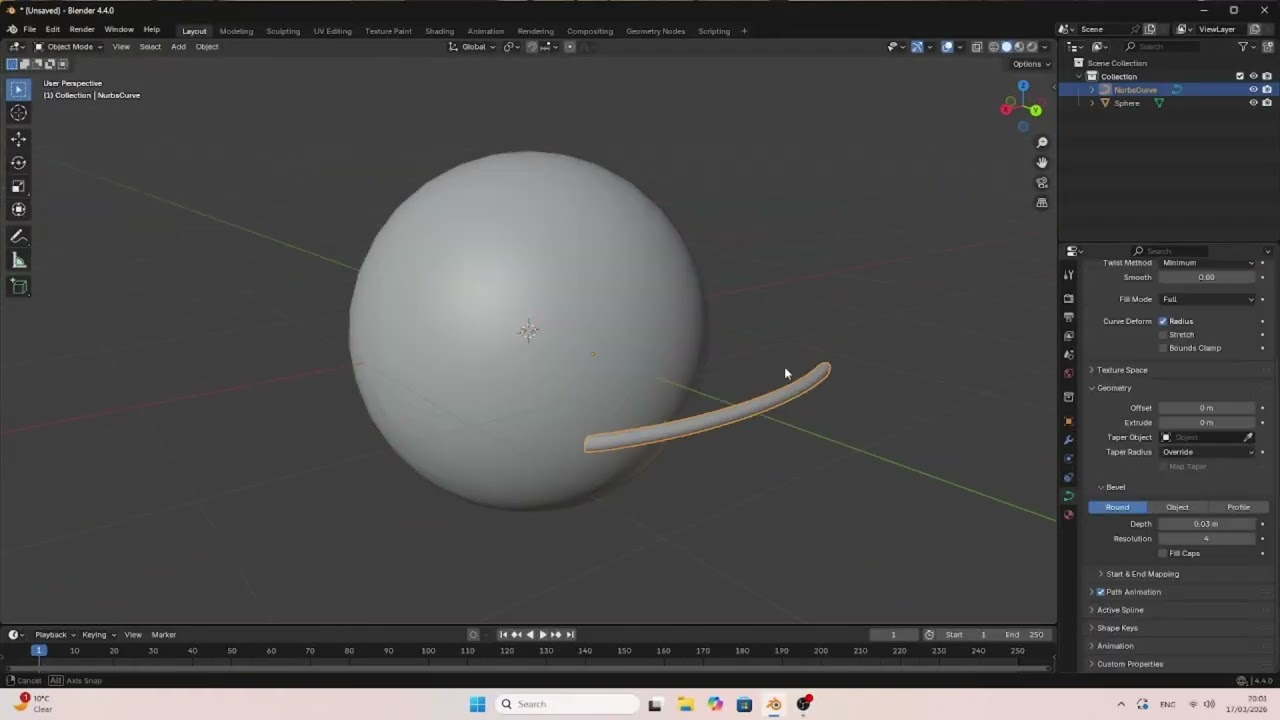Select the Cursor tool in the toolbar
Image resolution: width=1280 pixels, height=720 pixels.
(18, 113)
